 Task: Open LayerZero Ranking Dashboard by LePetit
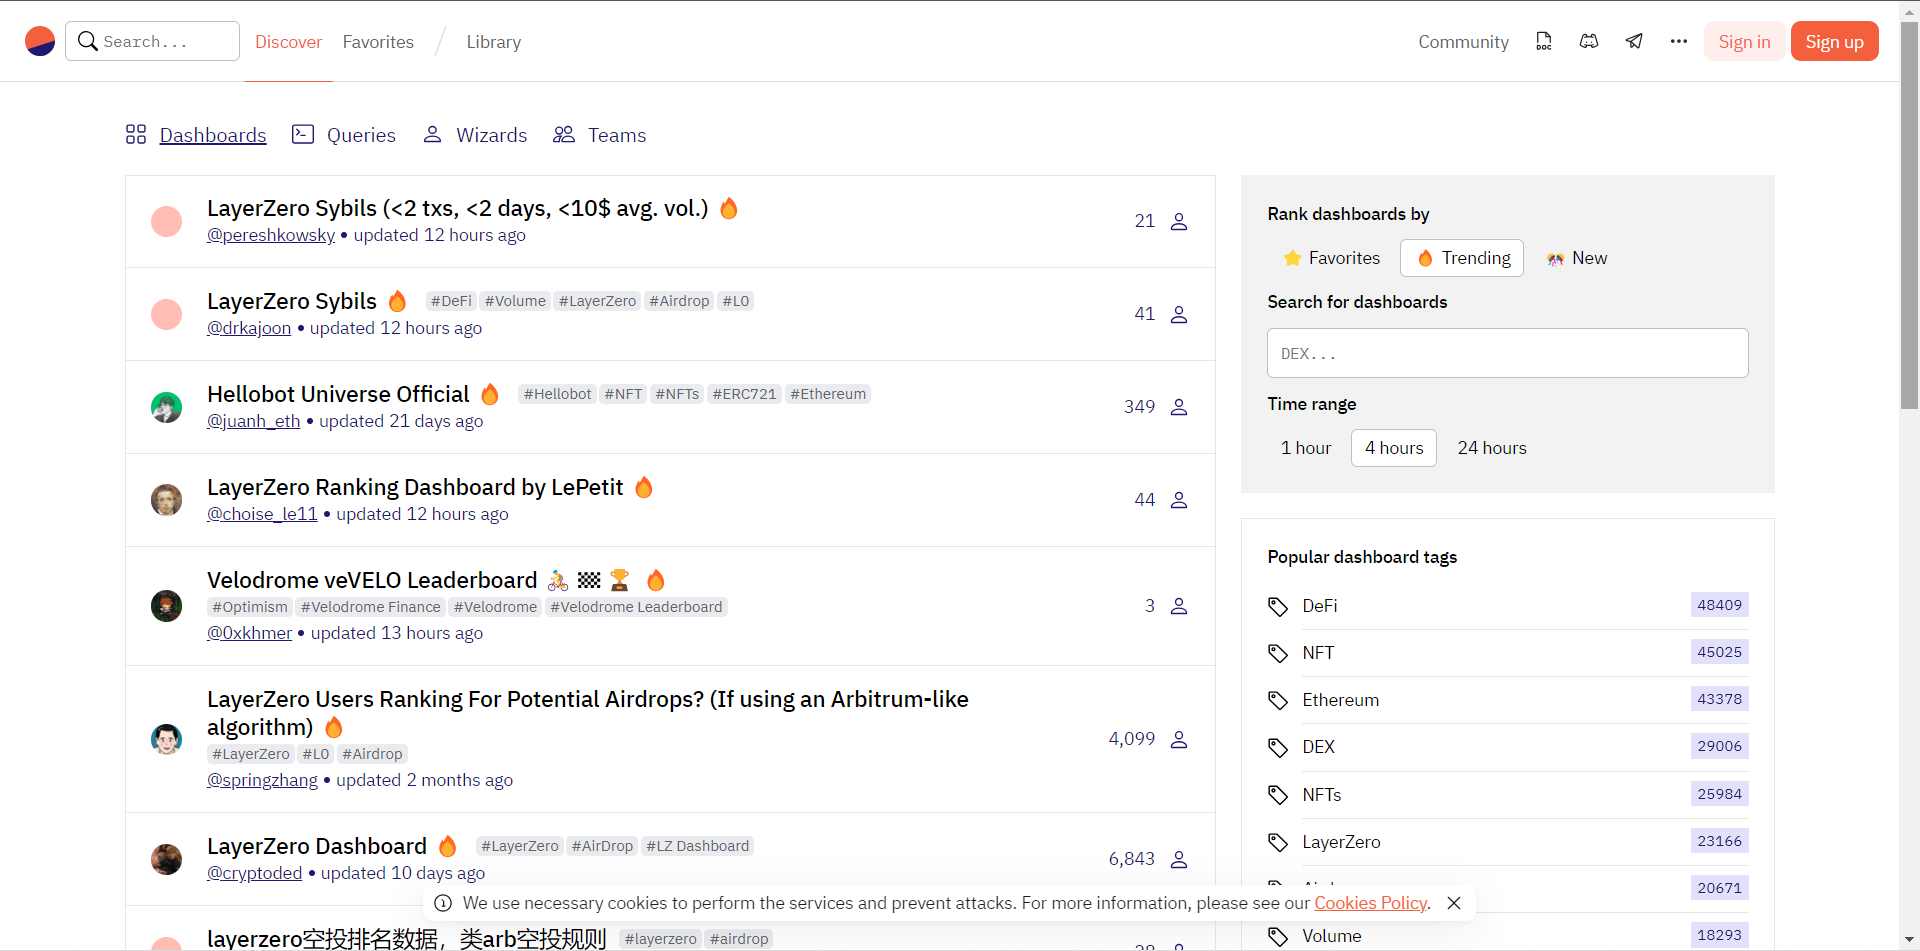coord(415,487)
